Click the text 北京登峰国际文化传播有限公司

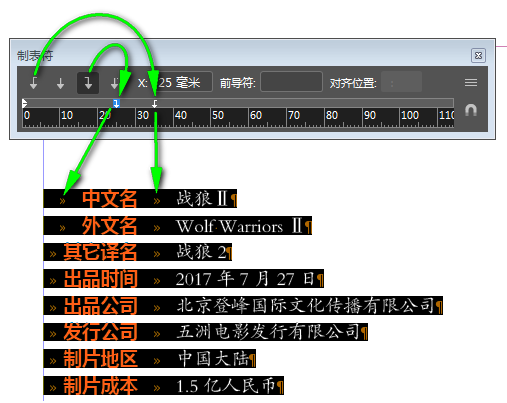(x=305, y=305)
